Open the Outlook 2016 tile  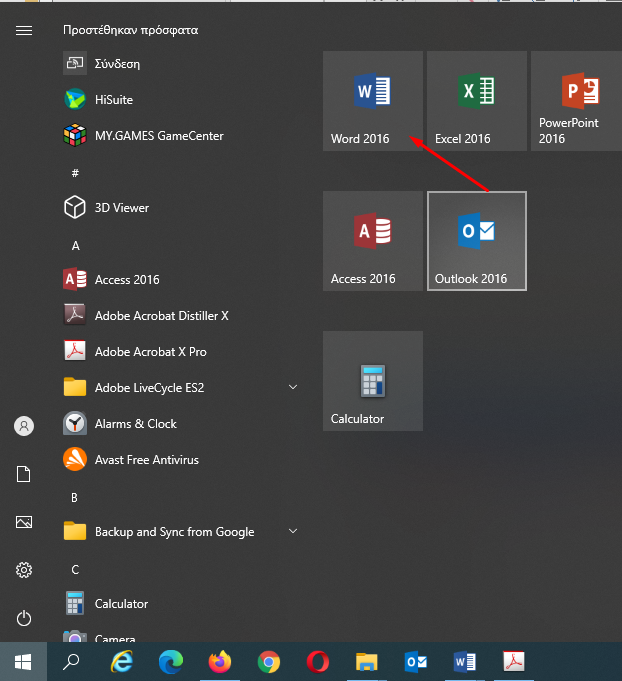tap(477, 241)
